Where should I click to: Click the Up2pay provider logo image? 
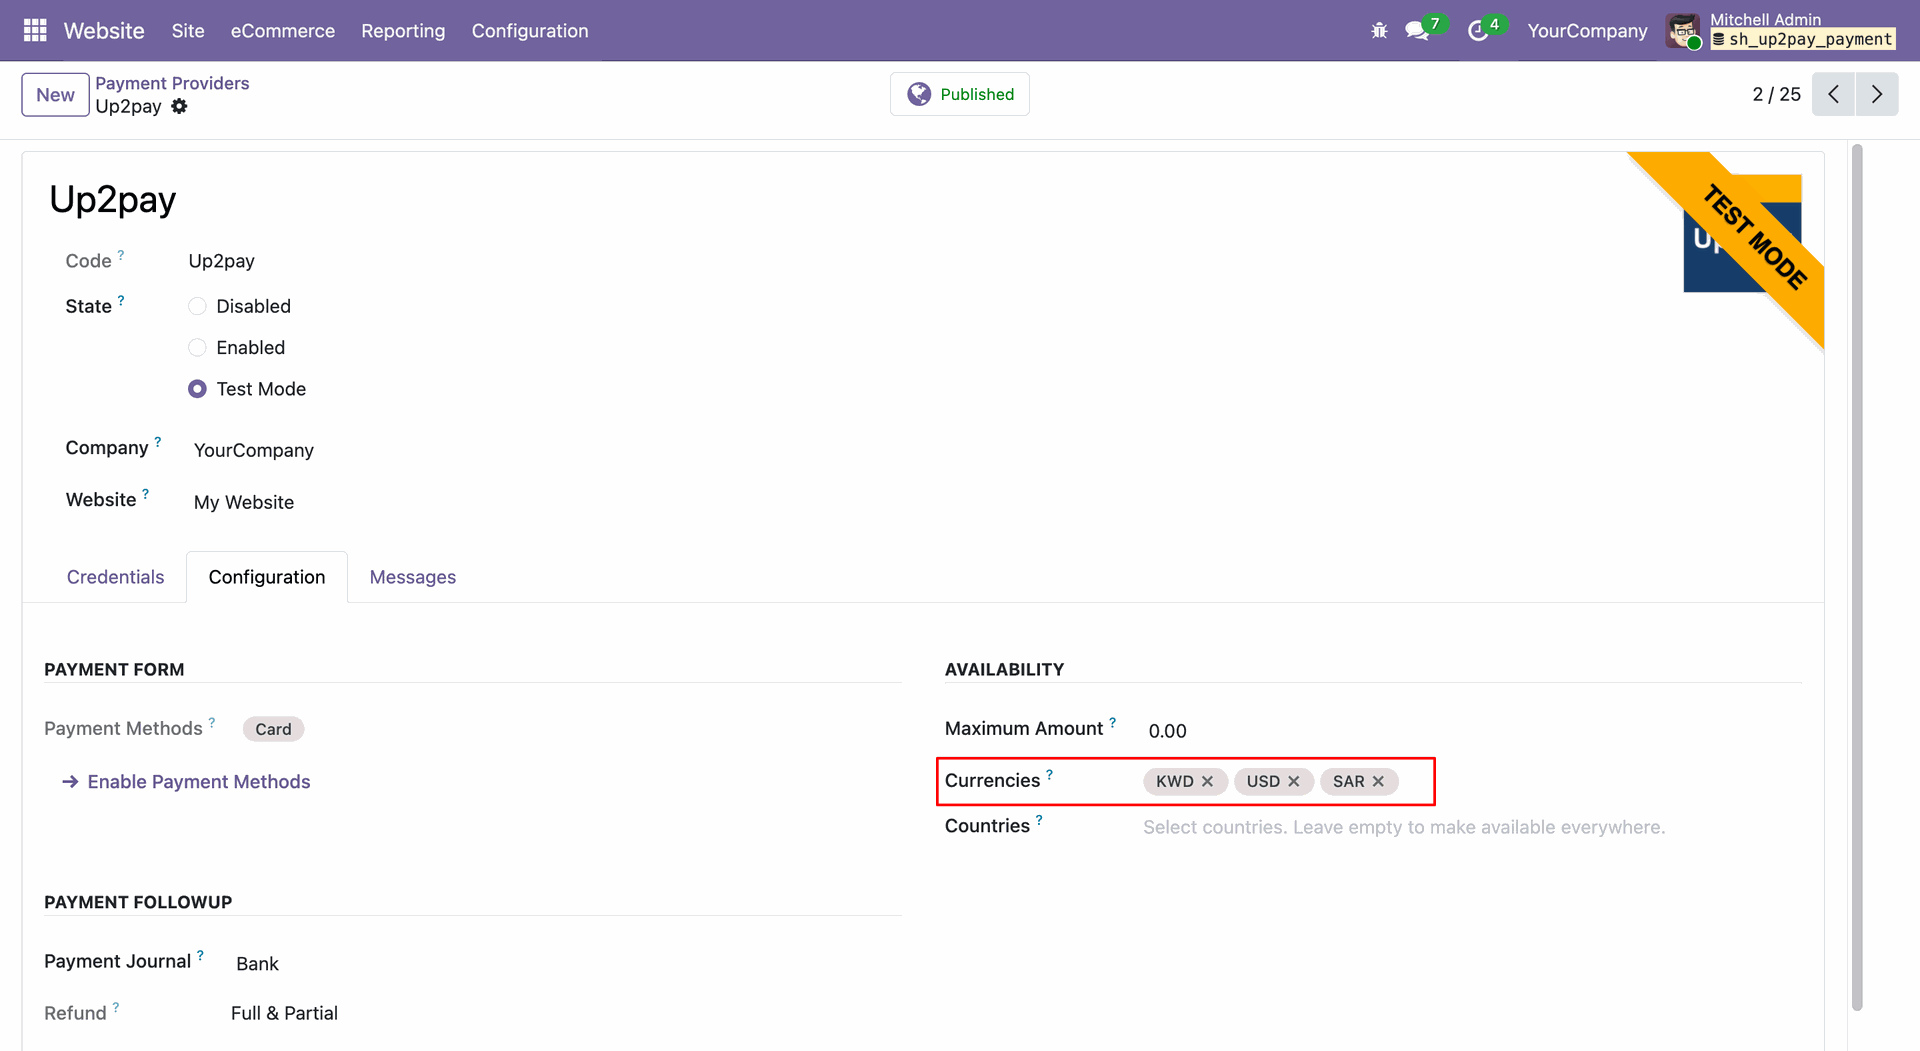pyautogui.click(x=1742, y=234)
